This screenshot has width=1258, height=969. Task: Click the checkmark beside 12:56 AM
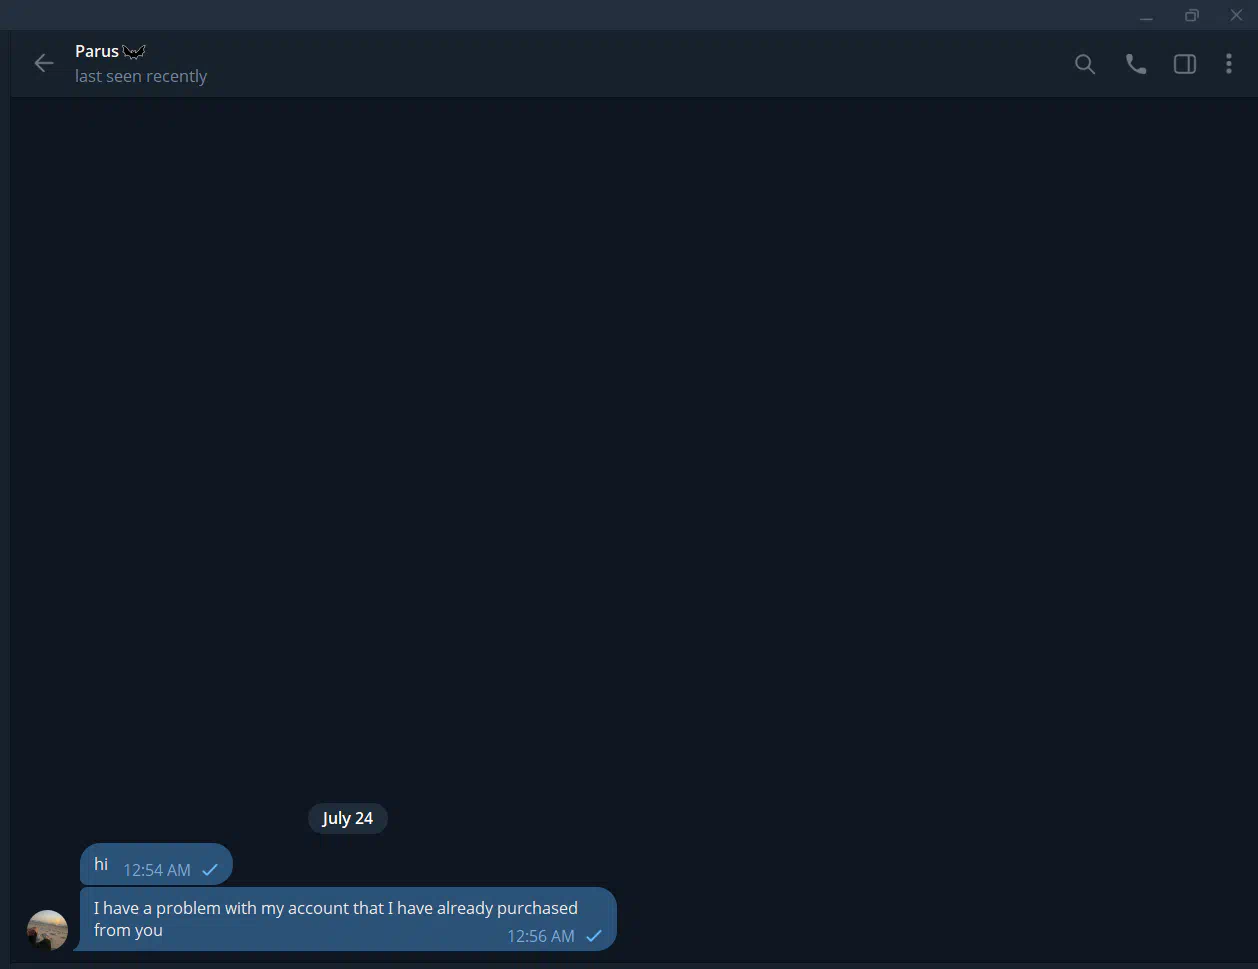pos(594,936)
